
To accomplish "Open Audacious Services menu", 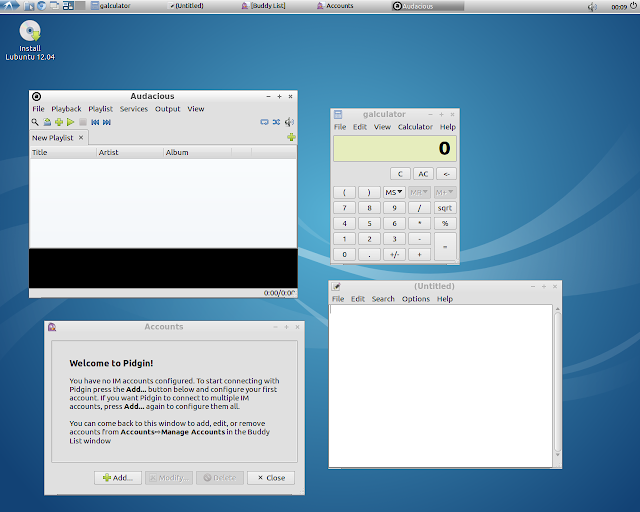I will pyautogui.click(x=133, y=109).
